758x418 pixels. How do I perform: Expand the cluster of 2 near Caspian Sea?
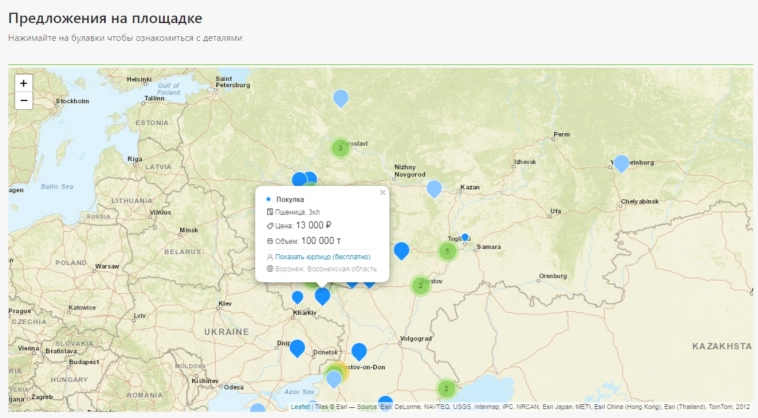446,388
